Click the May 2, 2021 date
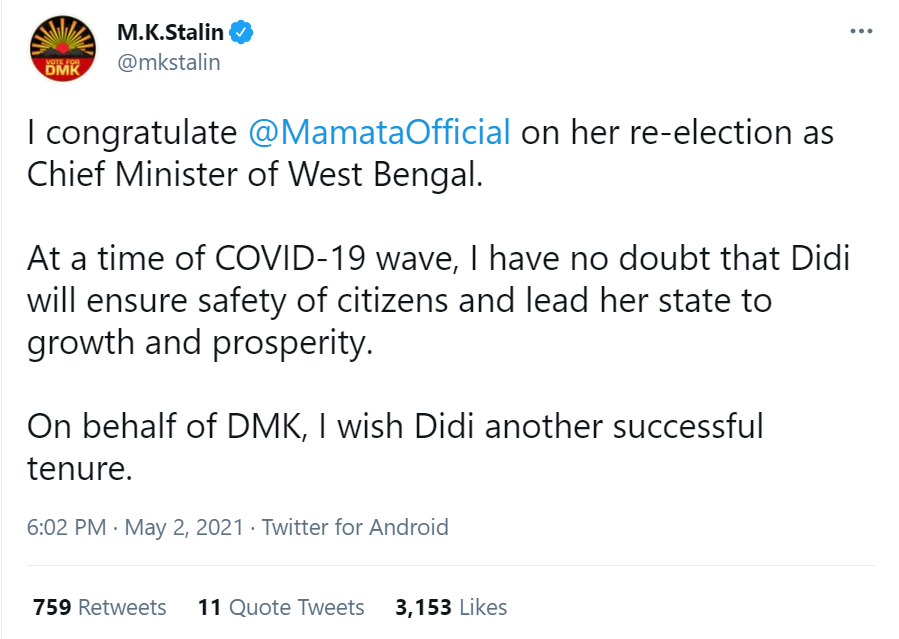The width and height of the screenshot is (899, 639). [x=184, y=527]
